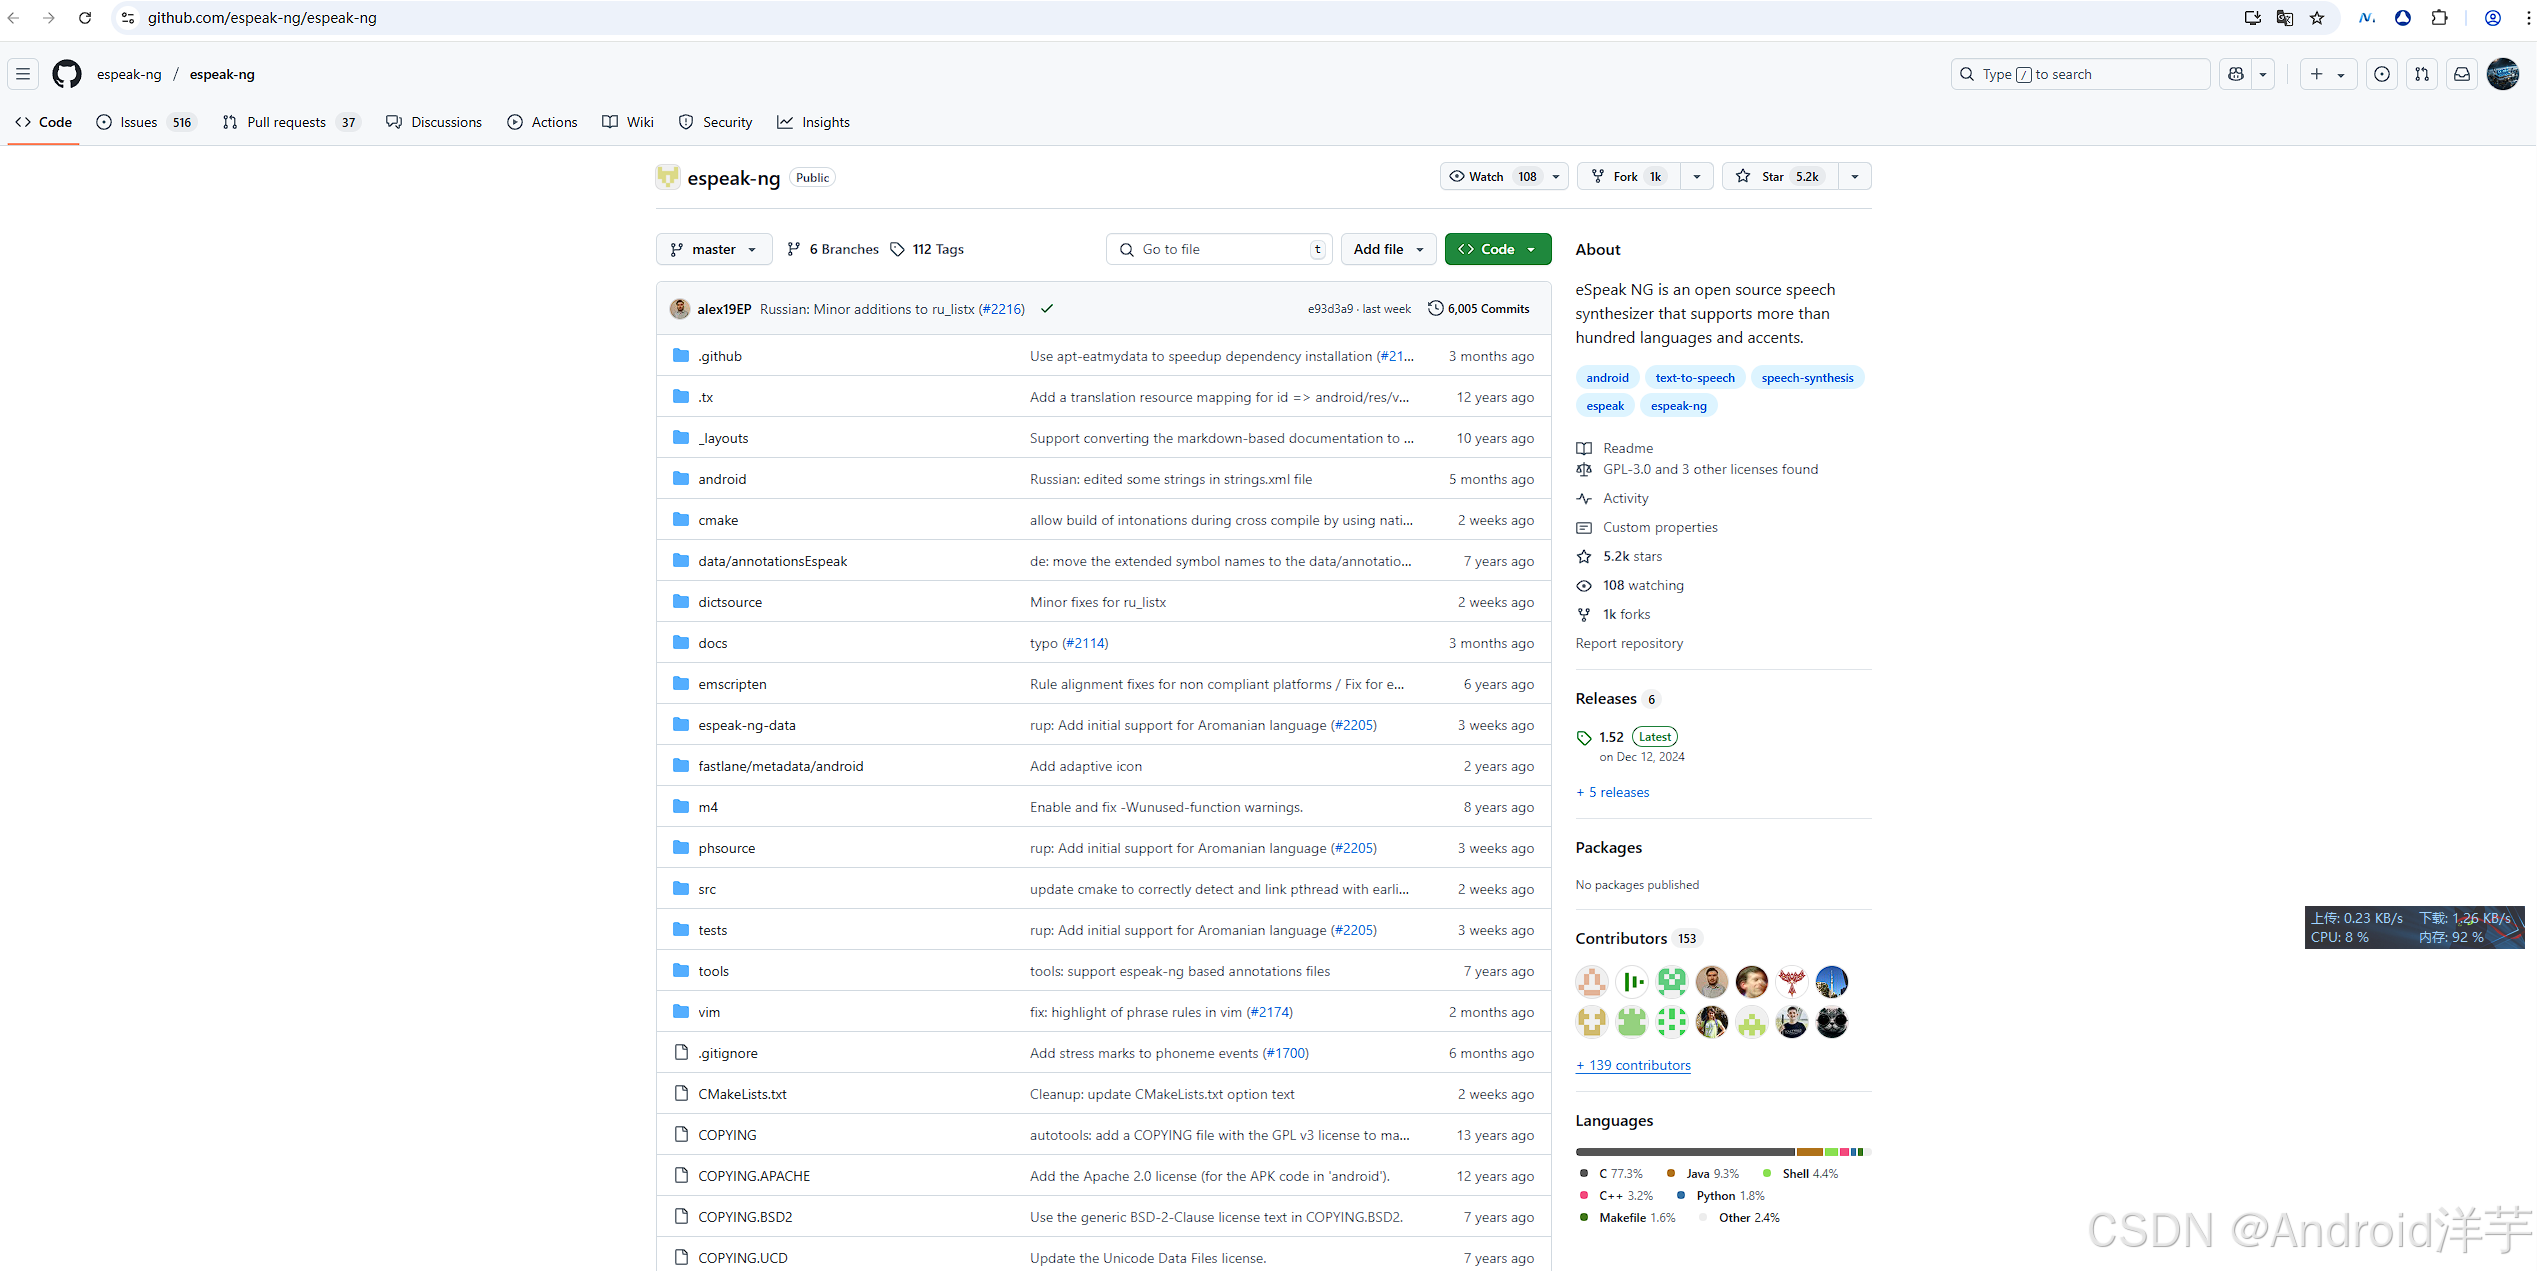Viewport: 2537px width, 1271px height.
Task: Open the green Code dropdown
Action: tap(1498, 249)
